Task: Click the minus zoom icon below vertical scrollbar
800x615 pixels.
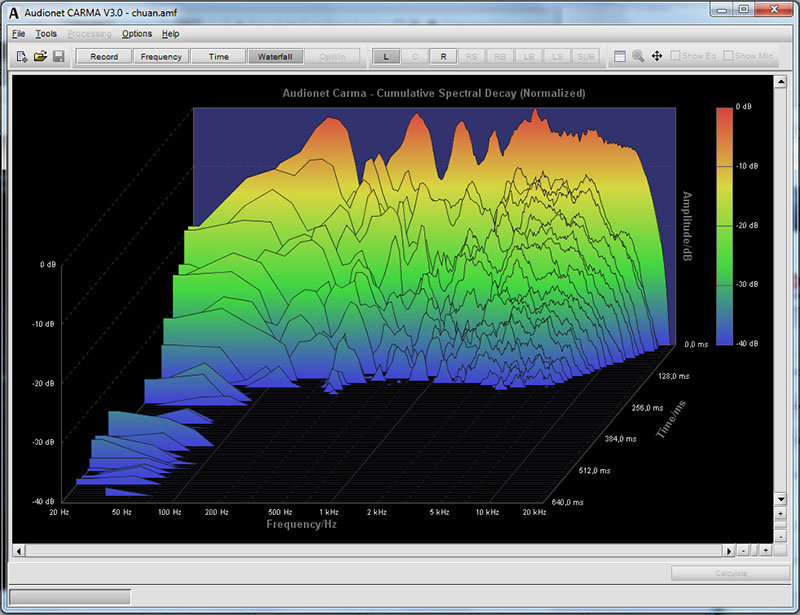Action: [780, 536]
